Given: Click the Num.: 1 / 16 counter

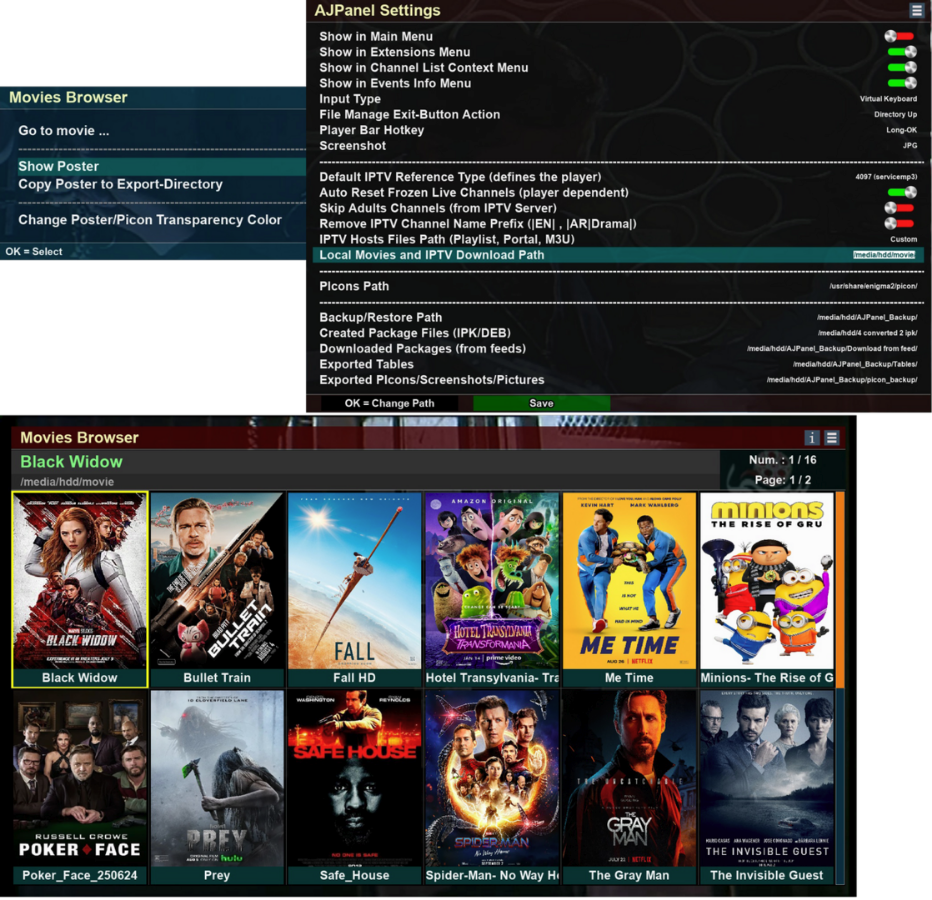Looking at the screenshot, I should pos(782,460).
